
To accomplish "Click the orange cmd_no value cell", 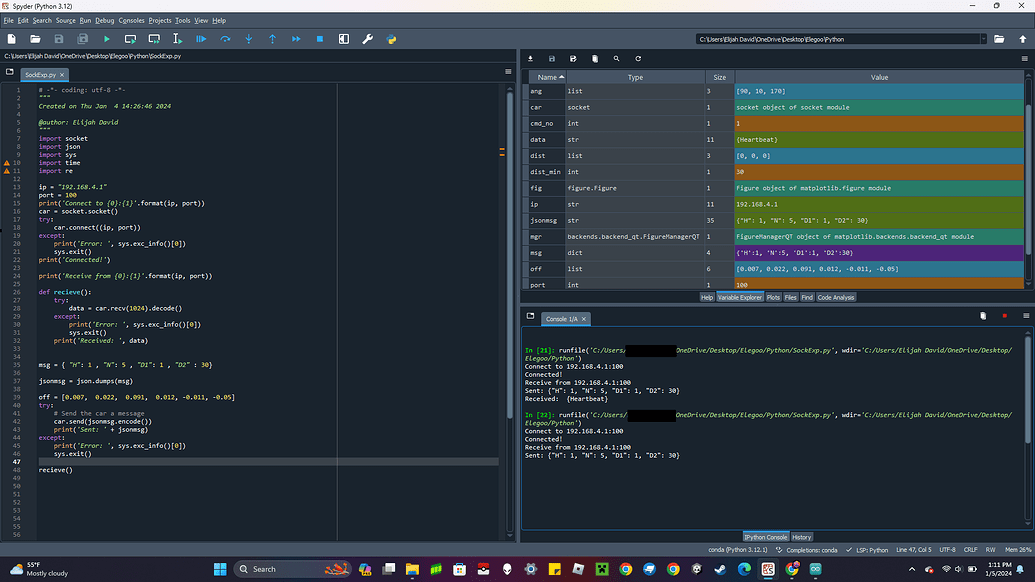I will point(879,123).
